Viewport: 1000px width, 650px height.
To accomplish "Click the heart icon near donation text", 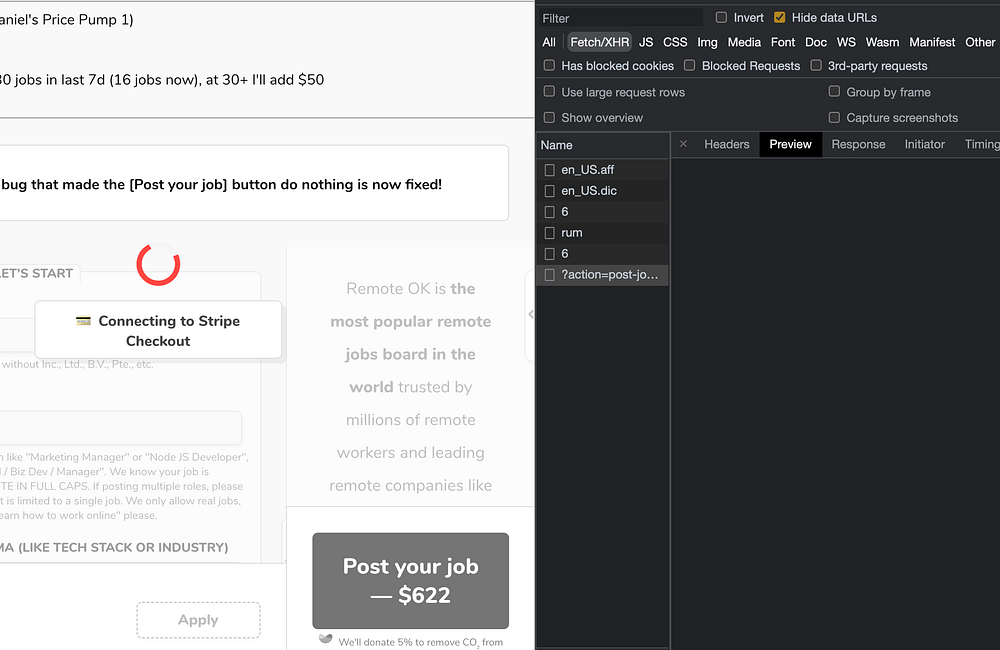I will click(x=325, y=639).
